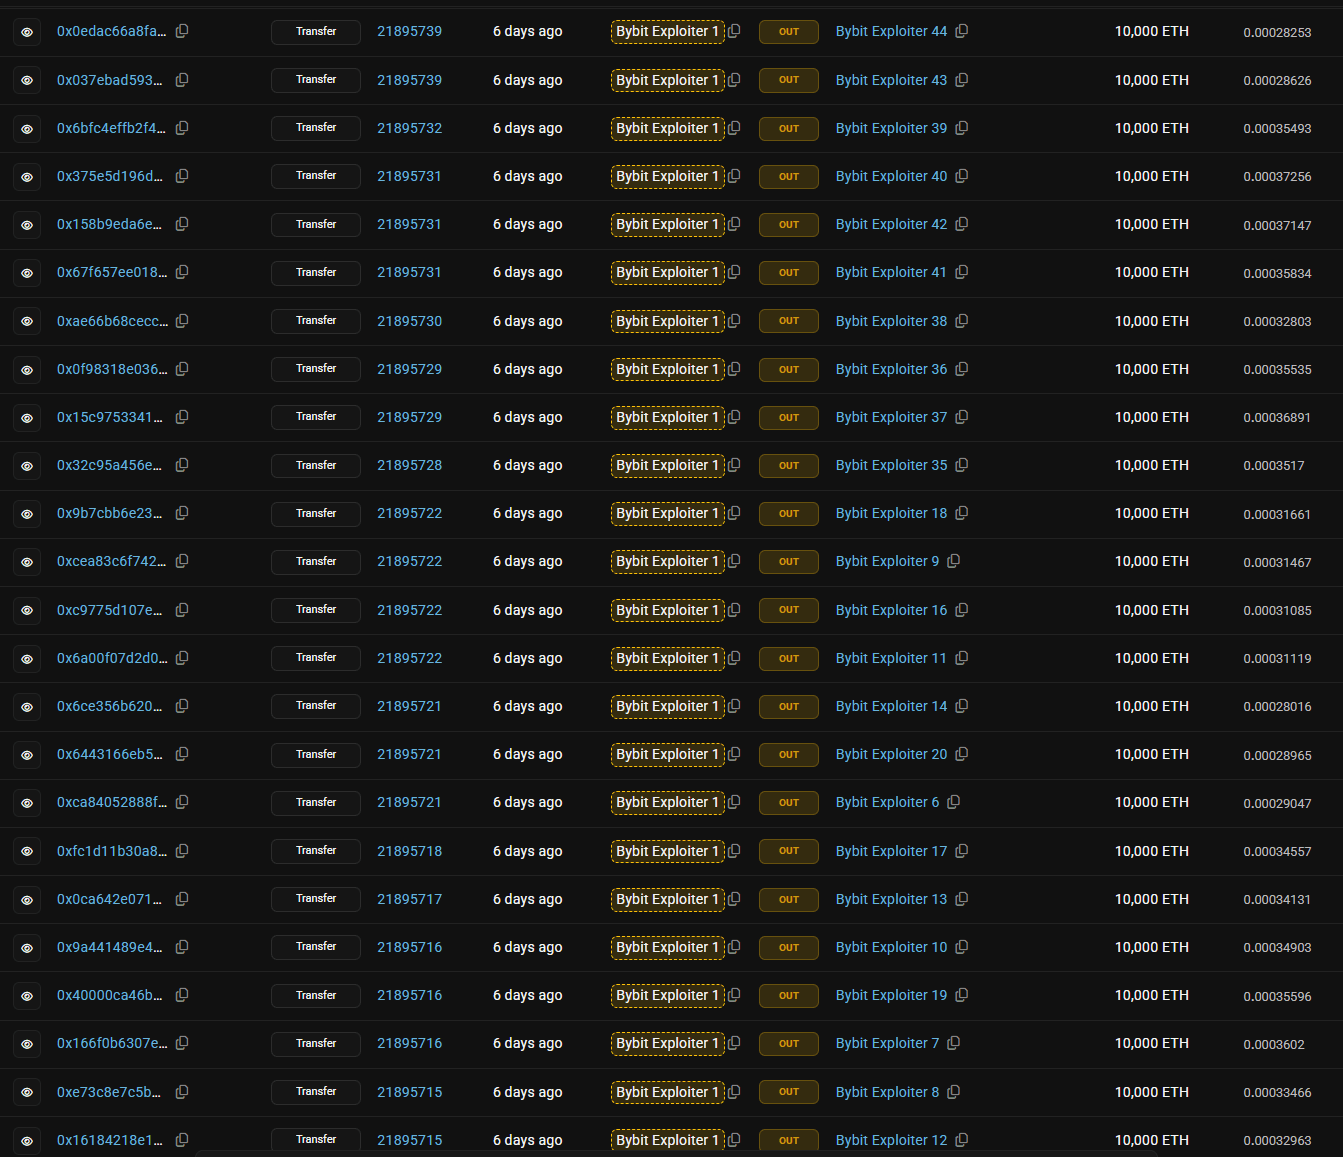View Bybit Exploiter 20 address page
This screenshot has width=1343, height=1157.
(x=891, y=754)
